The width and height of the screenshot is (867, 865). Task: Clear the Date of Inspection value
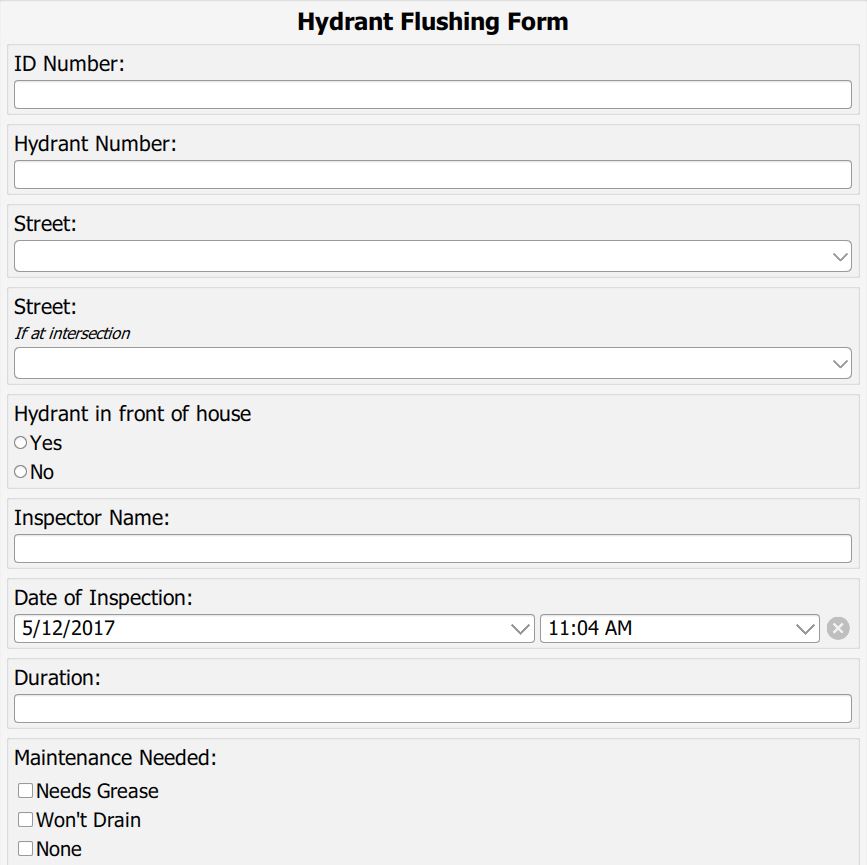click(x=838, y=629)
